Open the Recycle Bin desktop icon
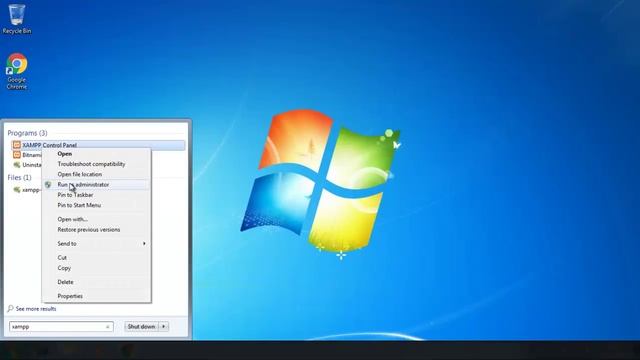 click(17, 19)
